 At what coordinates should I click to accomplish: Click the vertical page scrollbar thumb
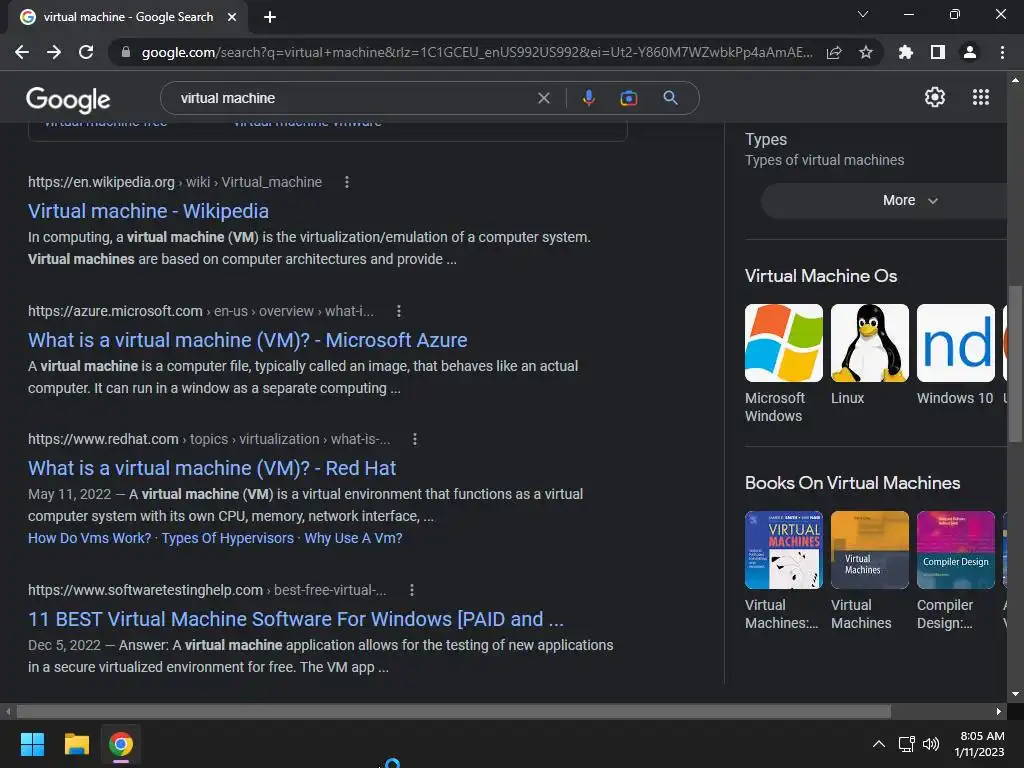(x=1015, y=364)
